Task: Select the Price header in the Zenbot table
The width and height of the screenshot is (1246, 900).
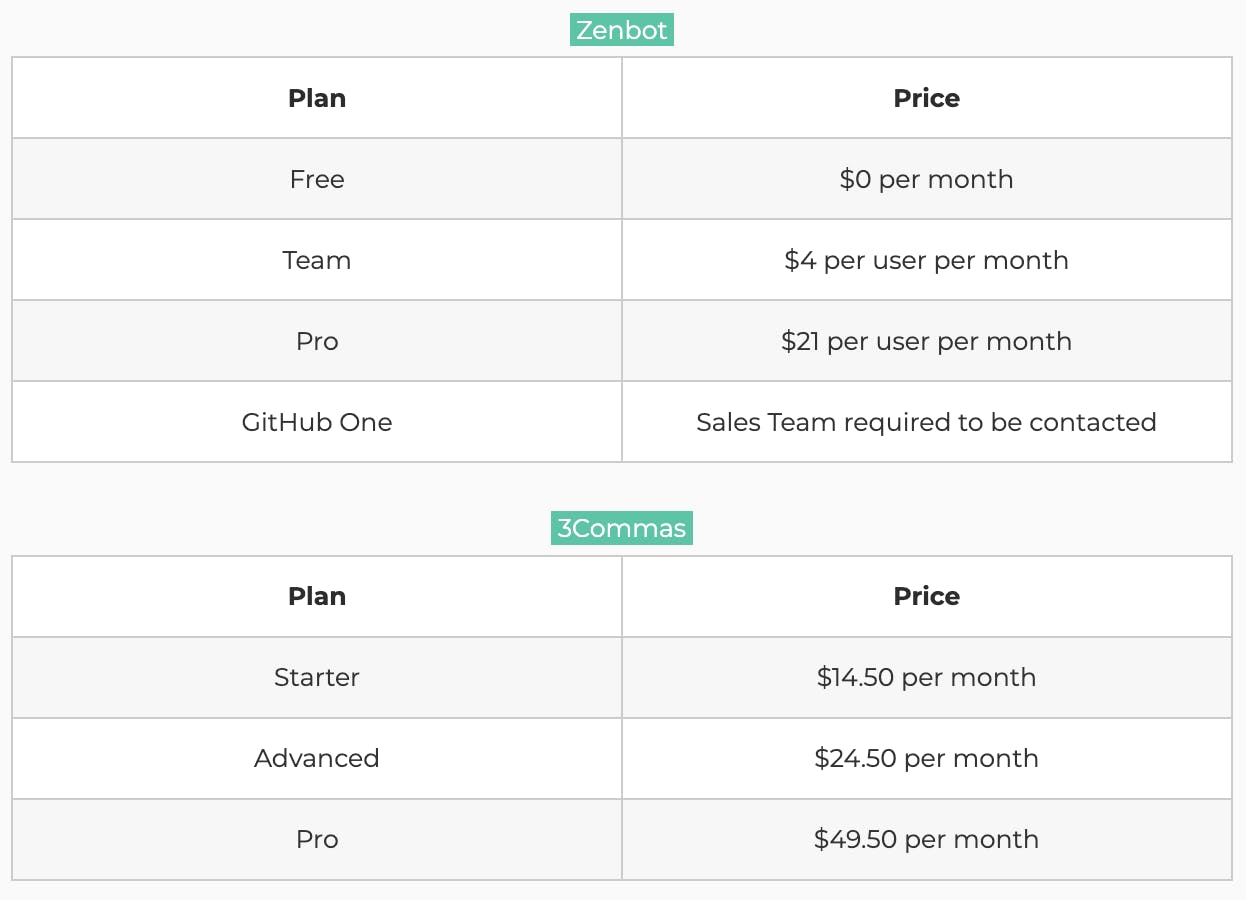Action: click(x=927, y=98)
